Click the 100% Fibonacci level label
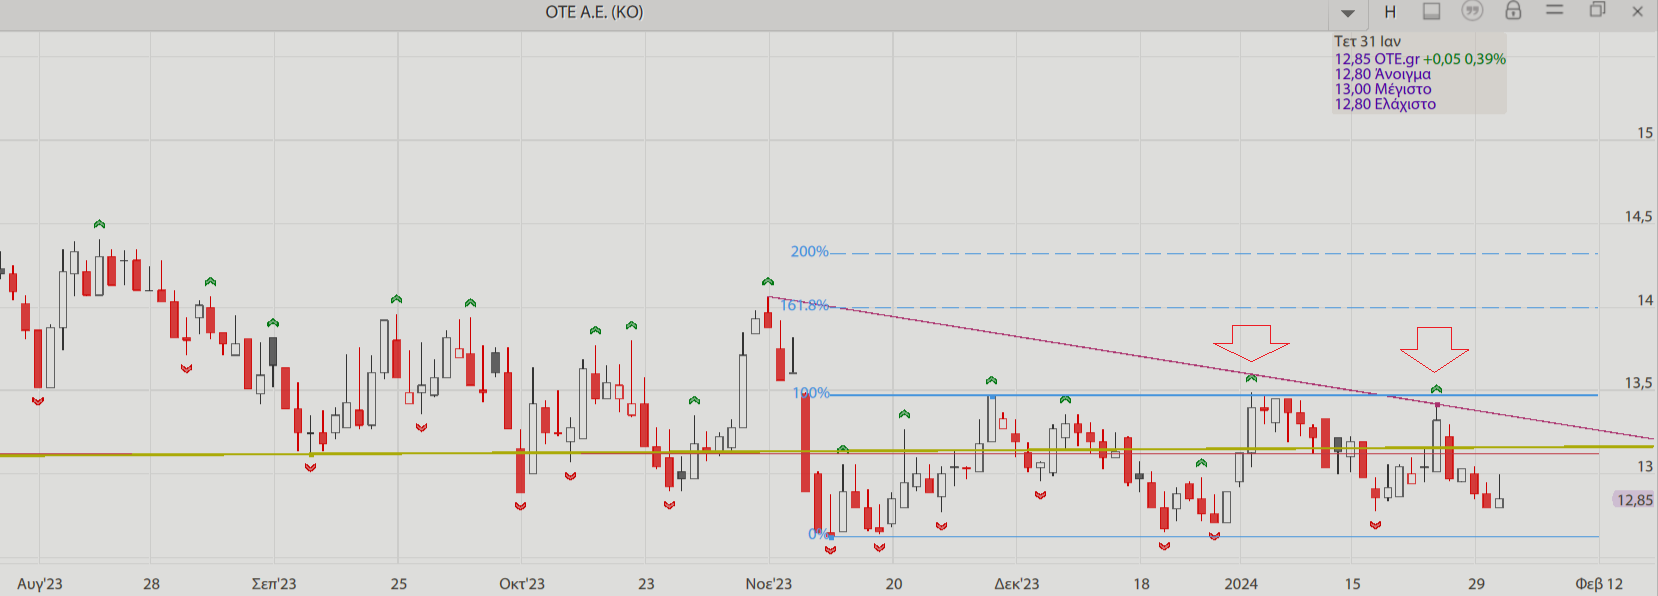 point(811,393)
